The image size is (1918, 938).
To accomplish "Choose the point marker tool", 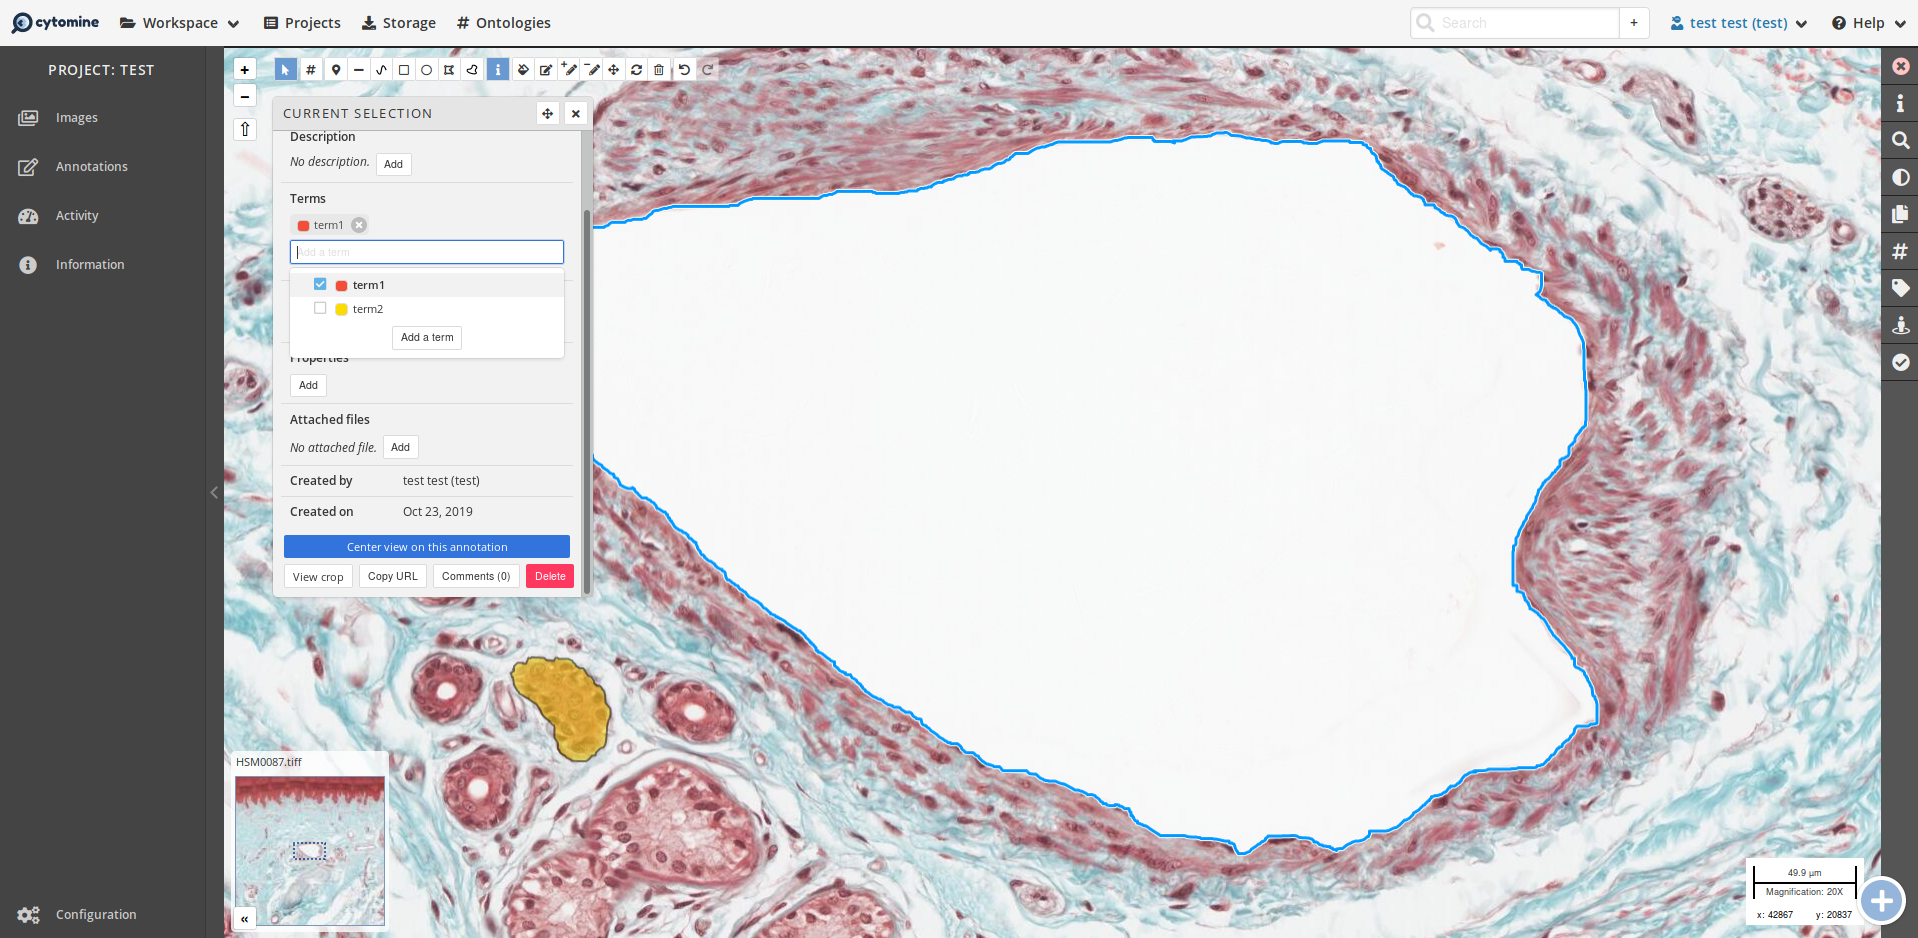I will coord(336,70).
